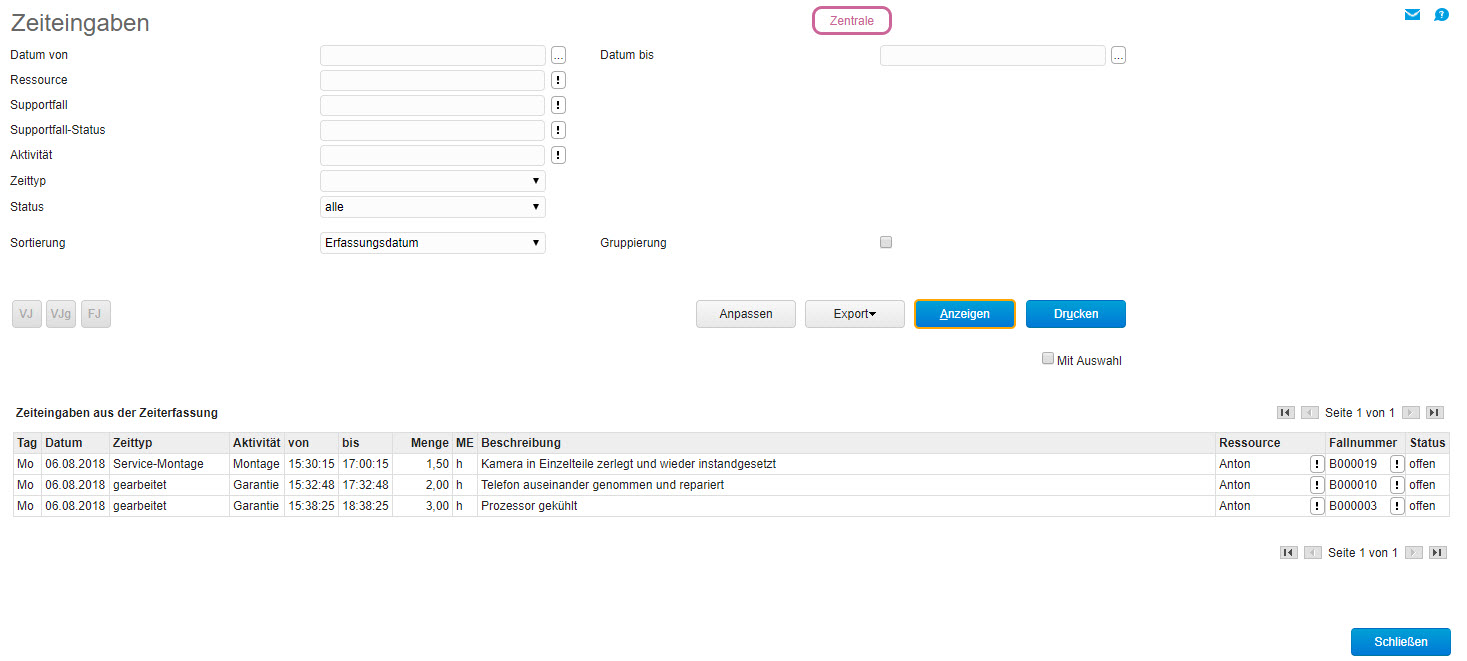Expand the Zeittyp dropdown
The width and height of the screenshot is (1467, 661).
(432, 181)
